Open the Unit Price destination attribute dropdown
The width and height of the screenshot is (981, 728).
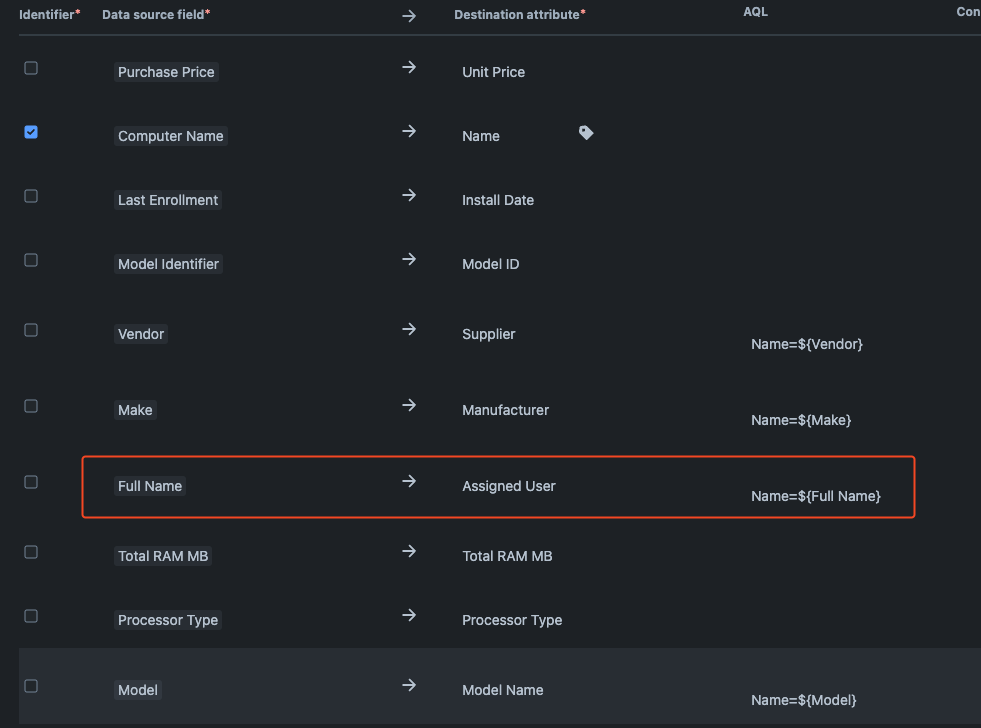493,72
